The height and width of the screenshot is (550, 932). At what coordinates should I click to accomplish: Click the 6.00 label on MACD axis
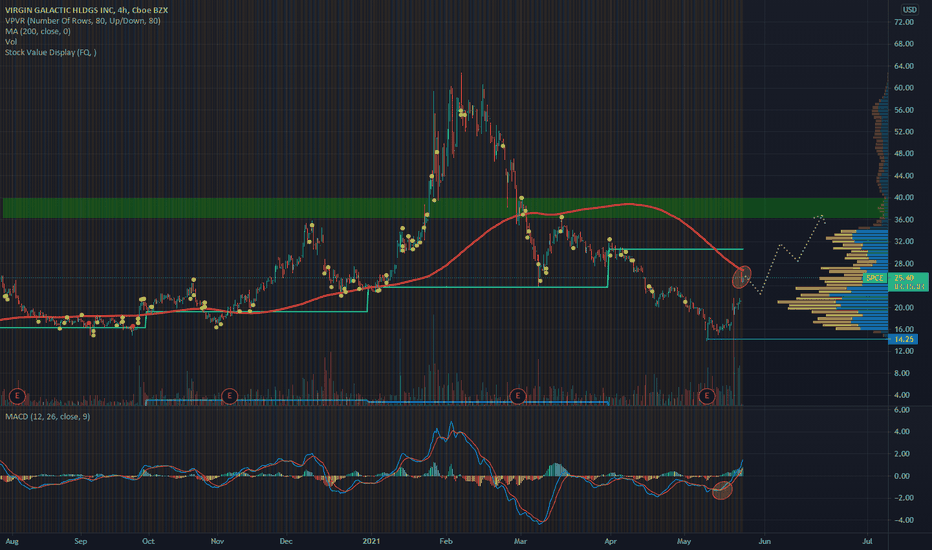[x=902, y=410]
